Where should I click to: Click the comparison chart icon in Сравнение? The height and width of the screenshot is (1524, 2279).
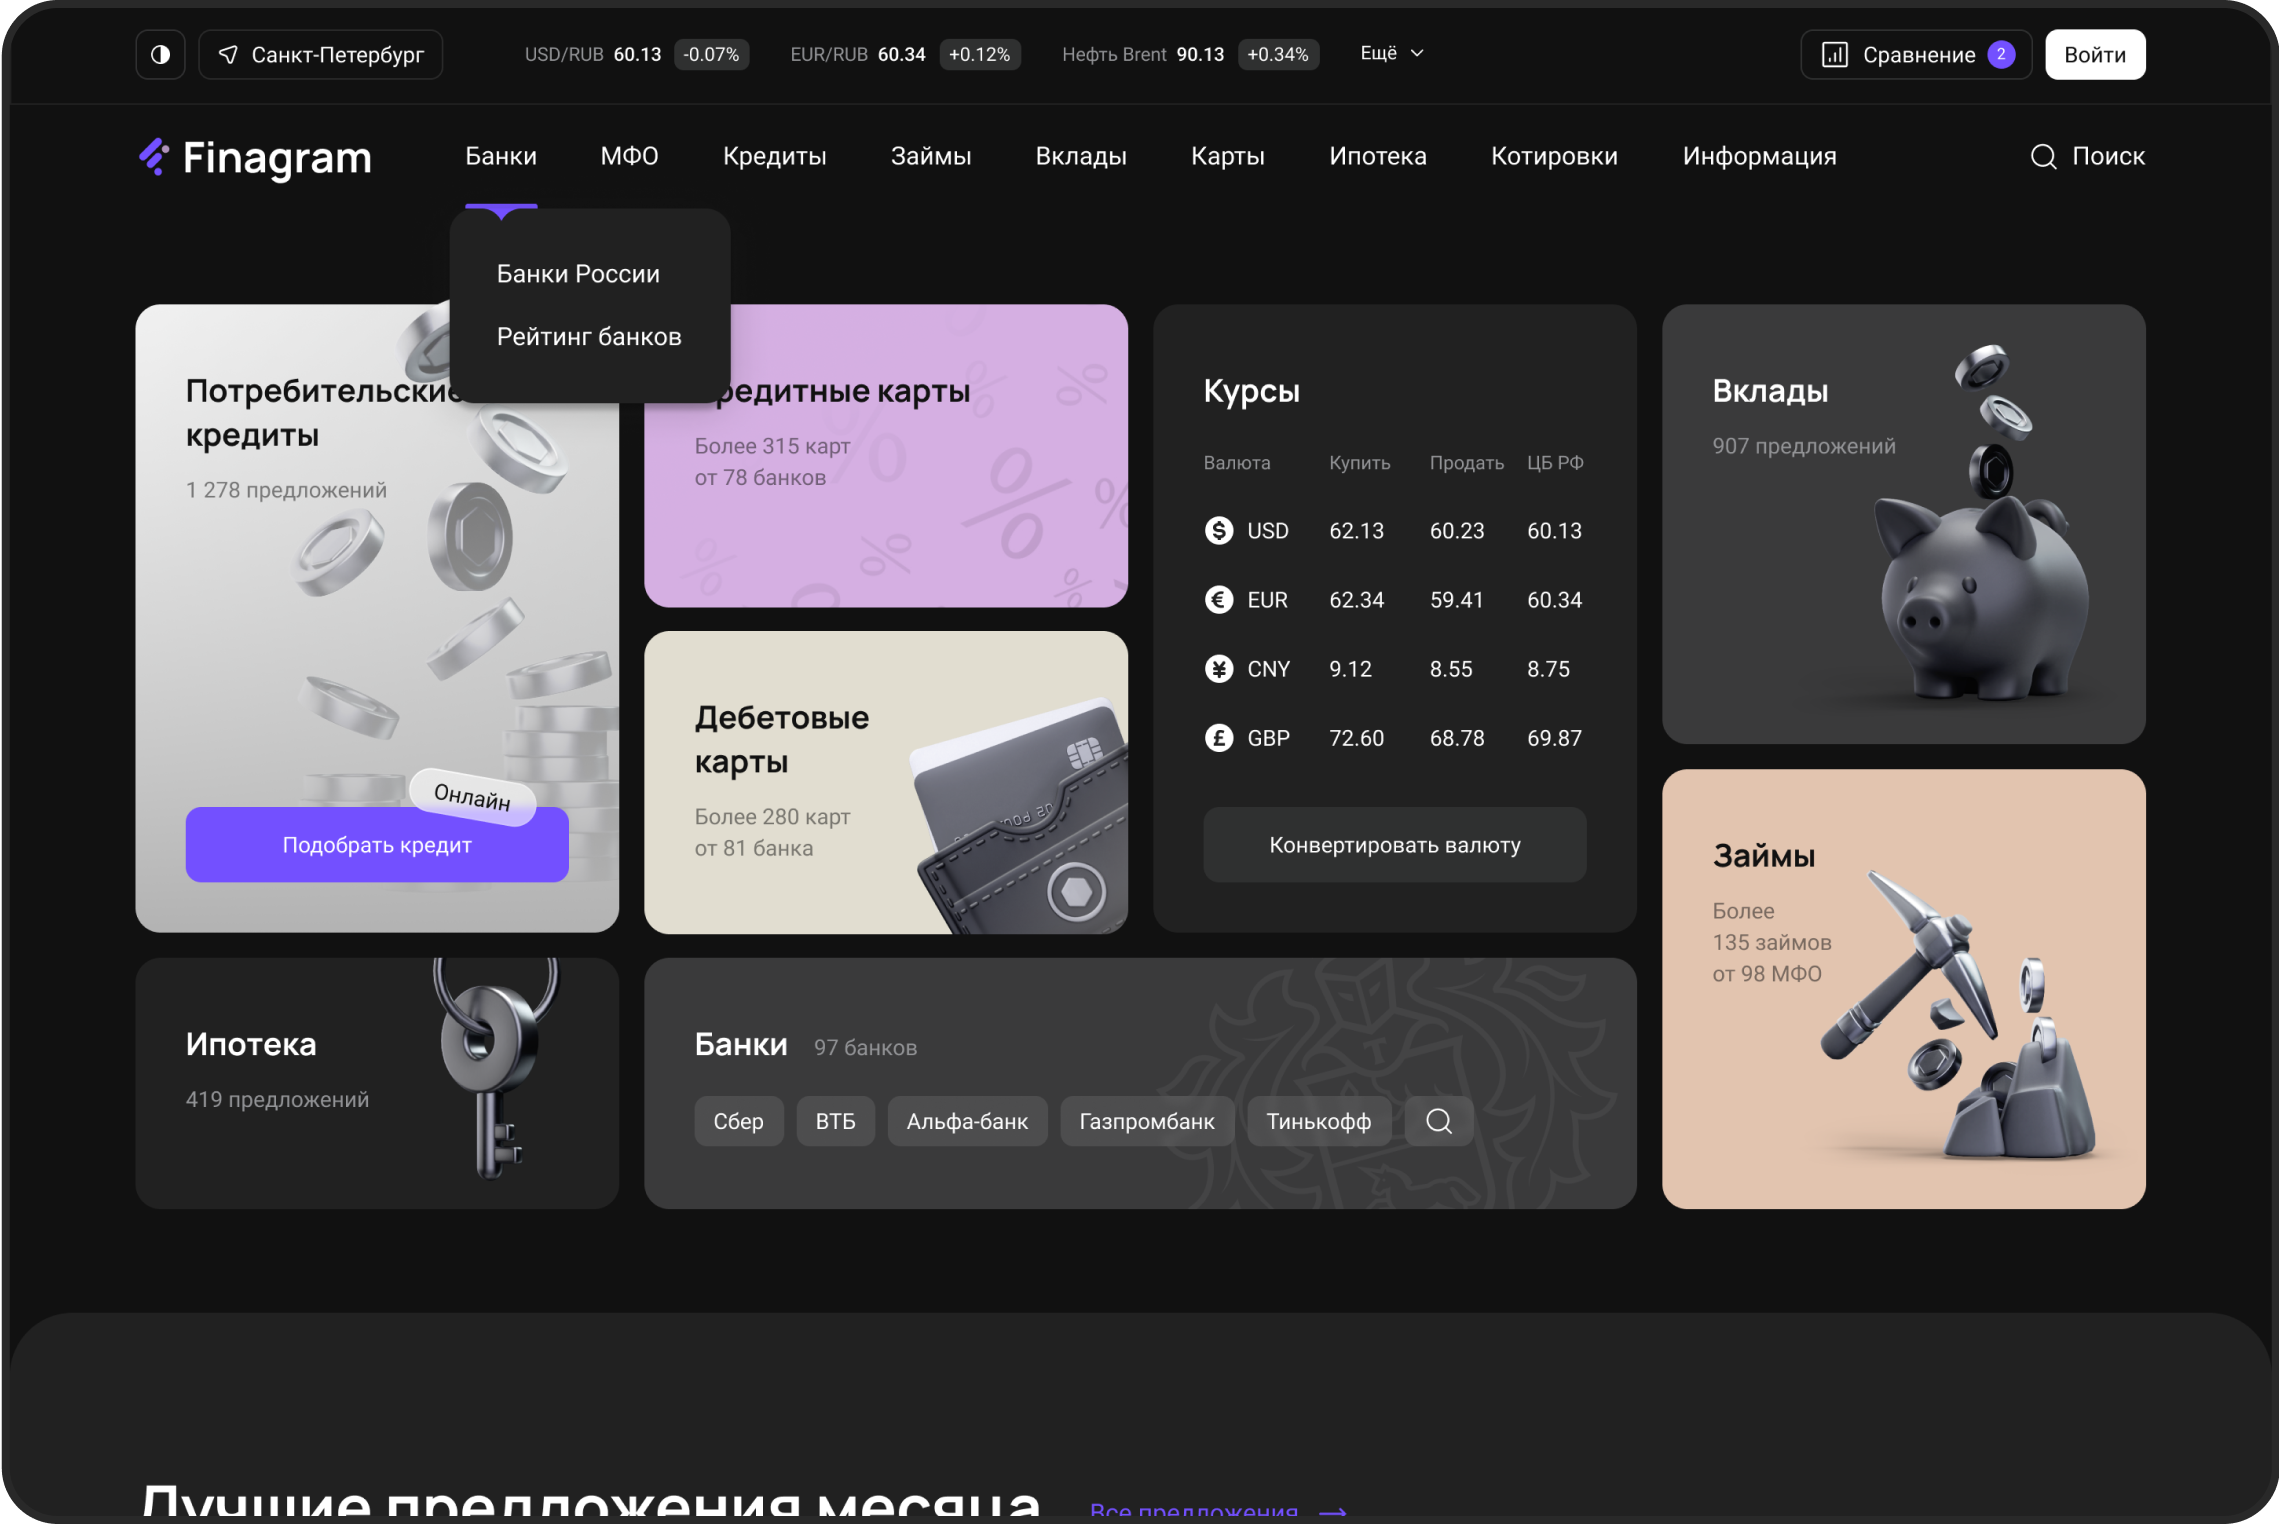tap(1834, 55)
